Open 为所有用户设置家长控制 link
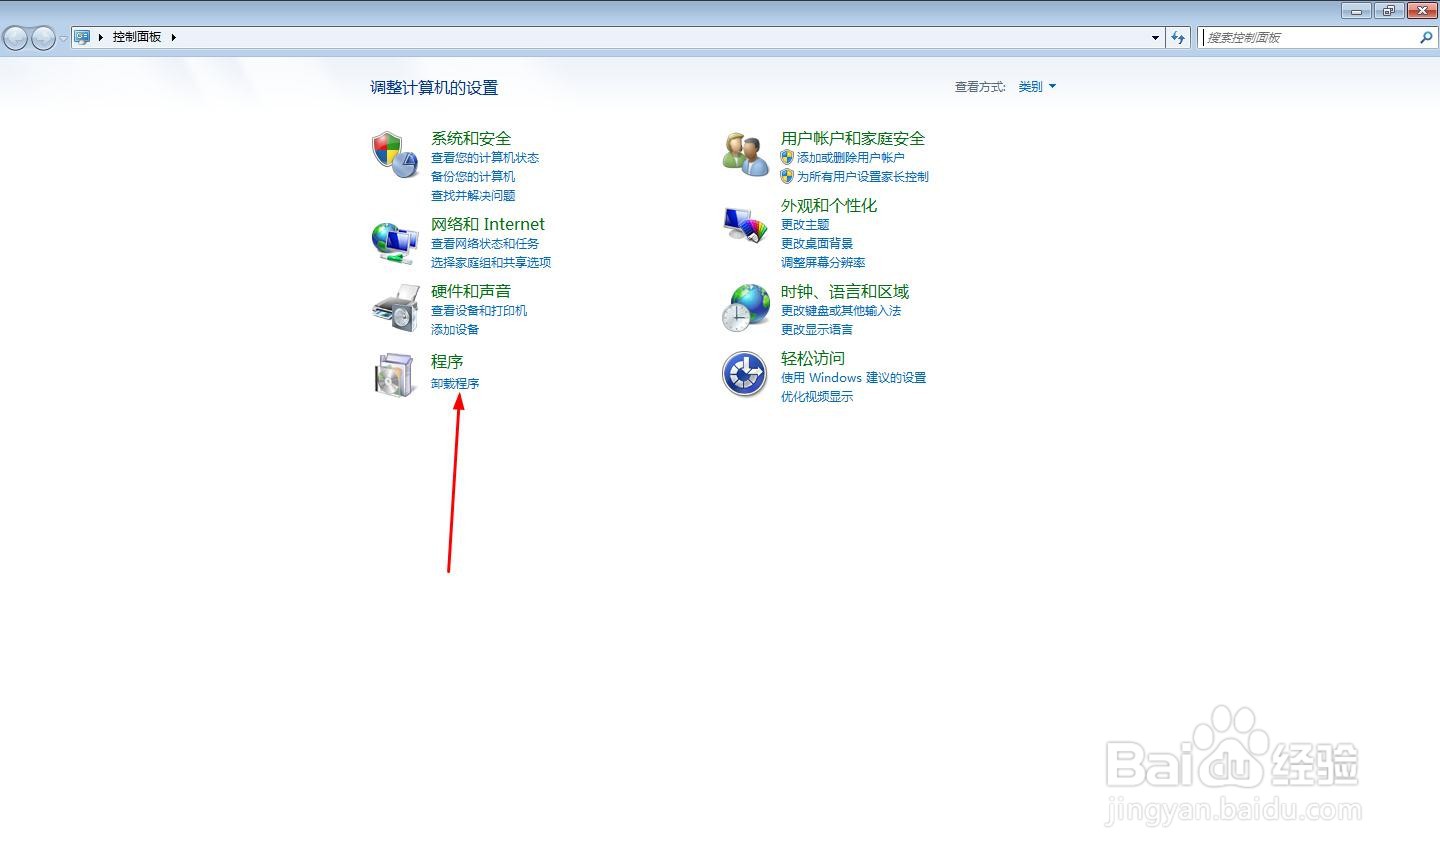This screenshot has width=1440, height=859. point(863,177)
